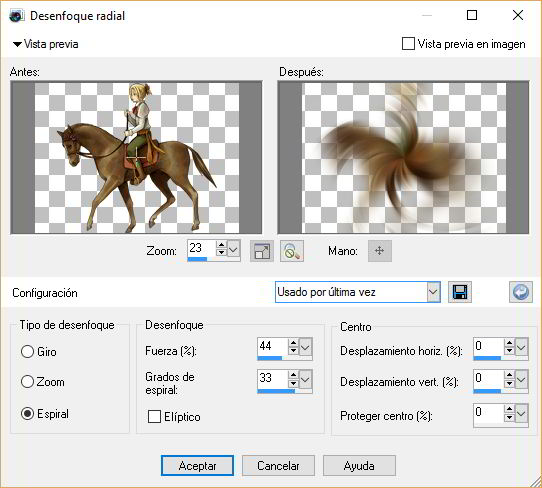542x488 pixels.
Task: Click the Proteger centro value field
Action: [488, 412]
